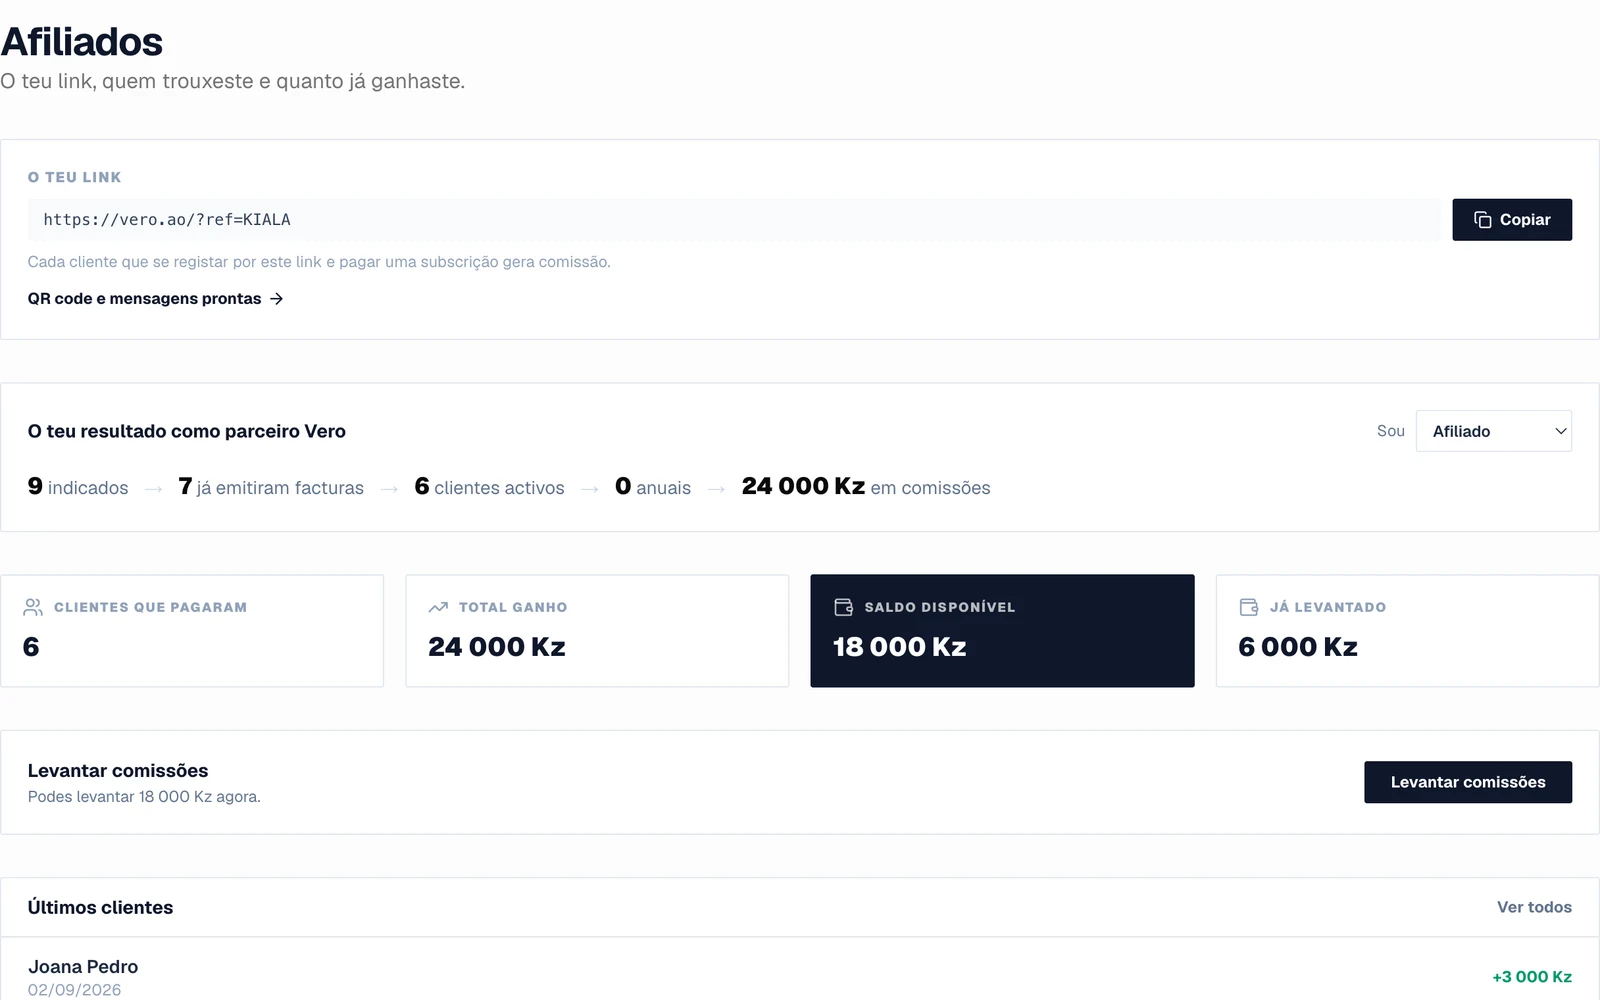Click the trending icon beside Total ganho

pos(438,607)
